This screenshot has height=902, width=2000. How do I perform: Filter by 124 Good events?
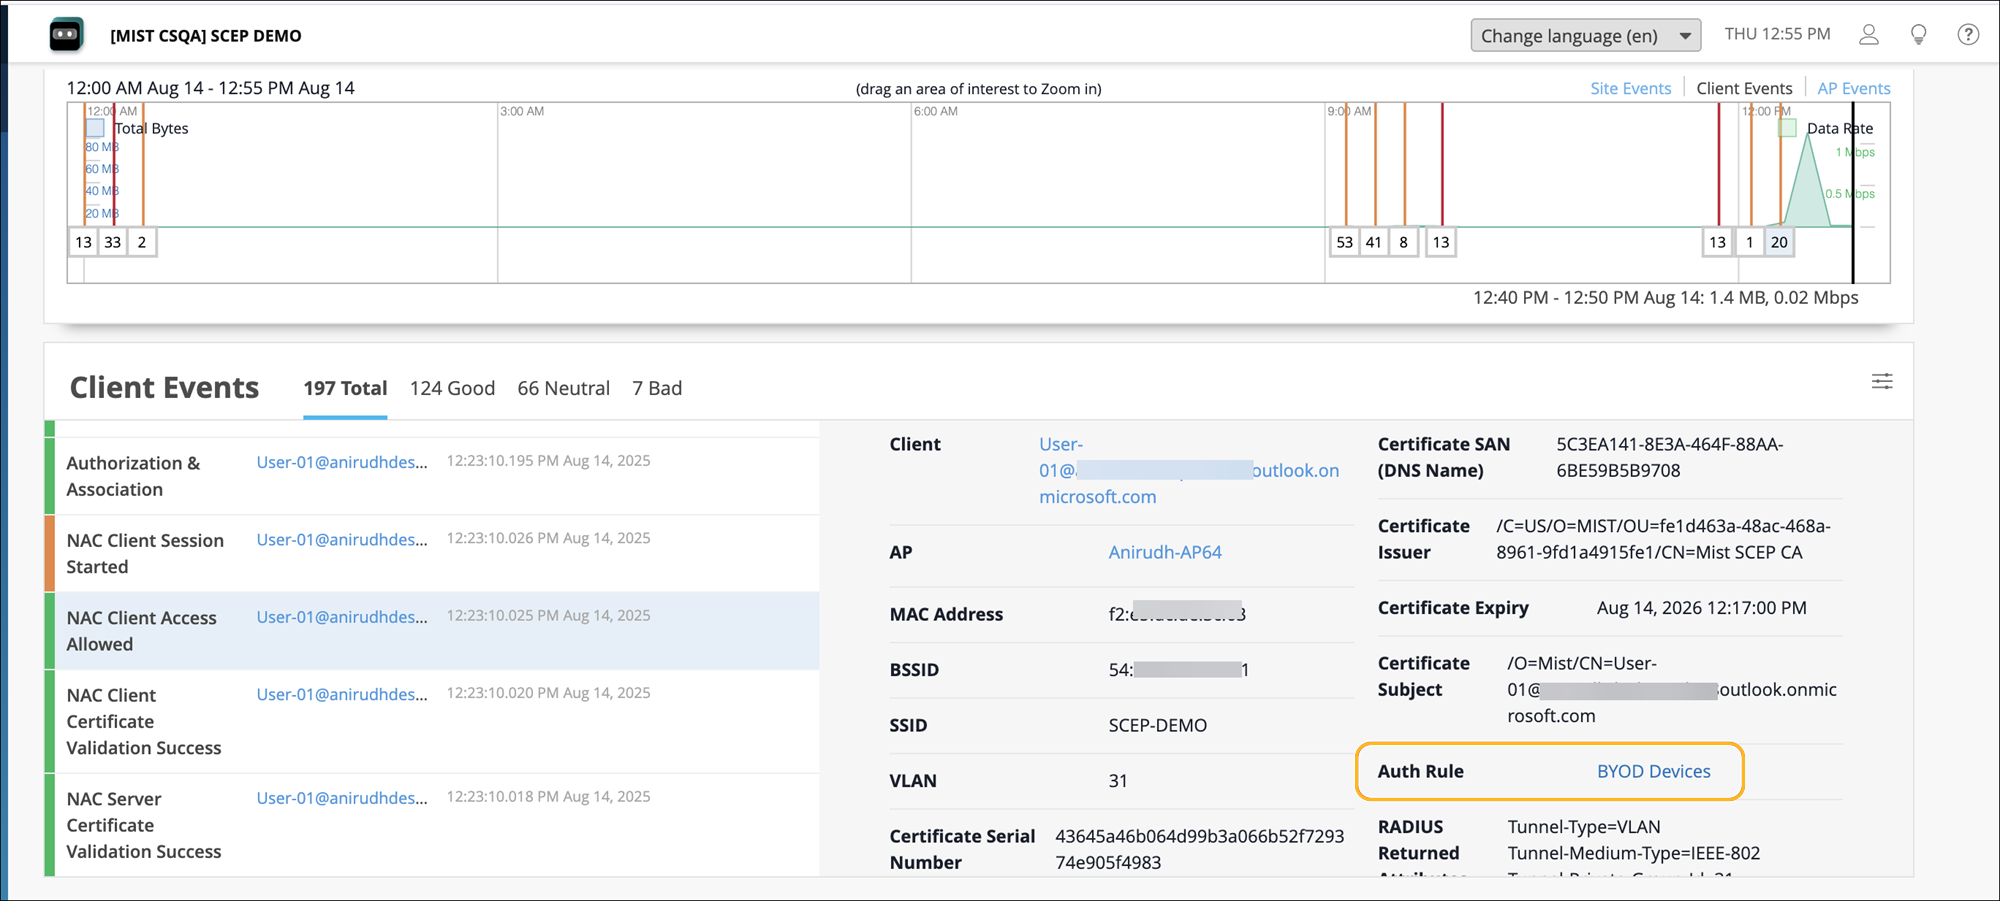452,388
